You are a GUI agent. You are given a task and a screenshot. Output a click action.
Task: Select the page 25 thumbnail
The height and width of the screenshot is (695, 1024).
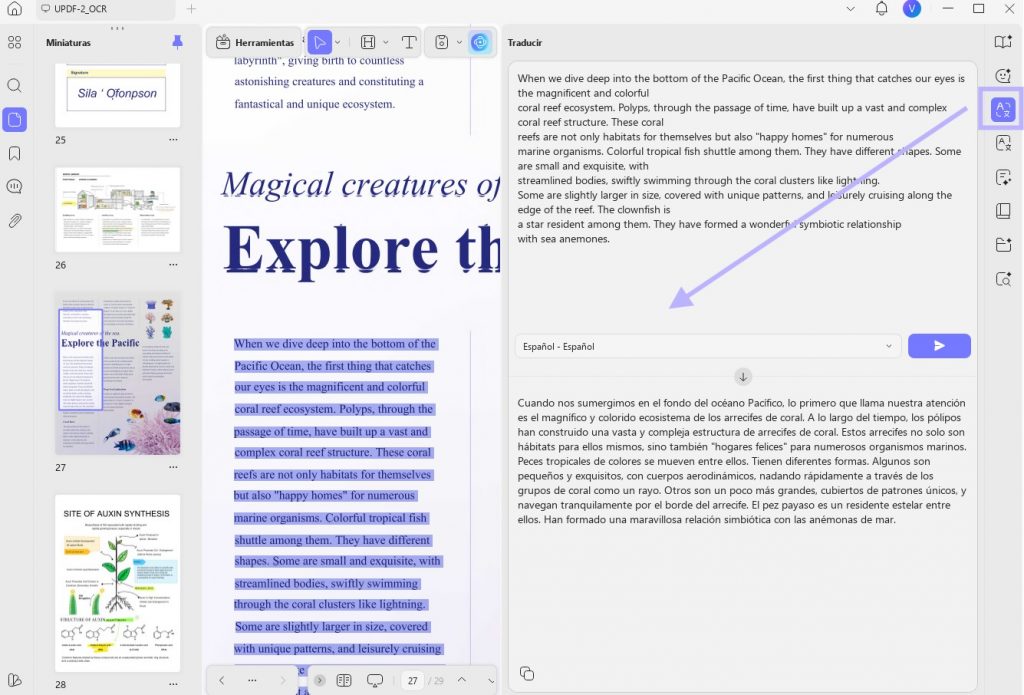(x=118, y=95)
